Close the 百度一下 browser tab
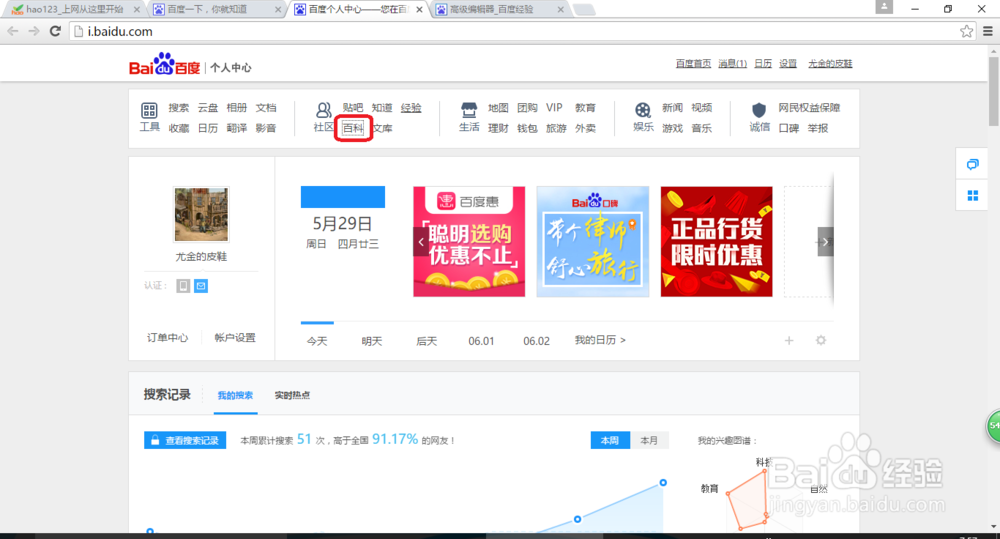The width and height of the screenshot is (1000, 539). [x=277, y=10]
